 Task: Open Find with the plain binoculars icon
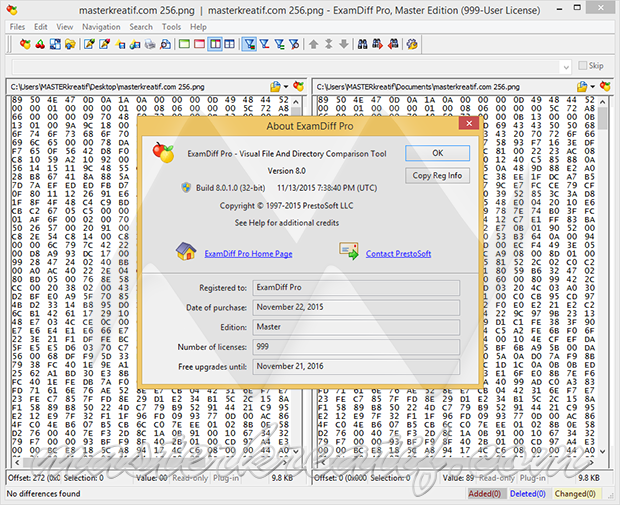point(363,44)
